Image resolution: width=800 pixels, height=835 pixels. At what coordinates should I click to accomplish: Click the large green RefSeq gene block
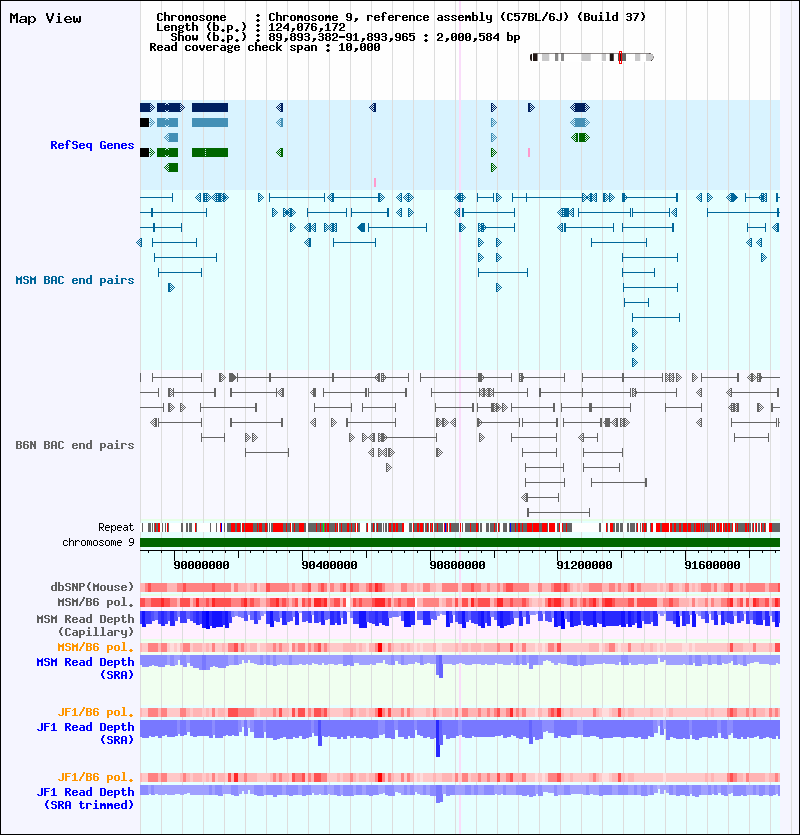point(209,153)
